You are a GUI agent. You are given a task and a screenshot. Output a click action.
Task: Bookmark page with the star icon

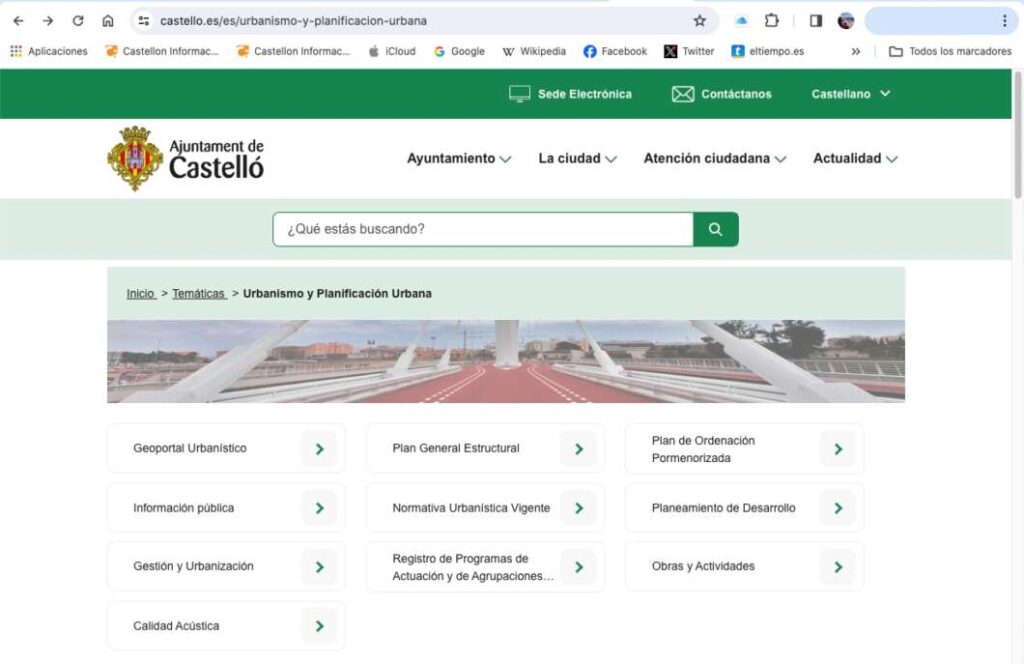[x=699, y=21]
